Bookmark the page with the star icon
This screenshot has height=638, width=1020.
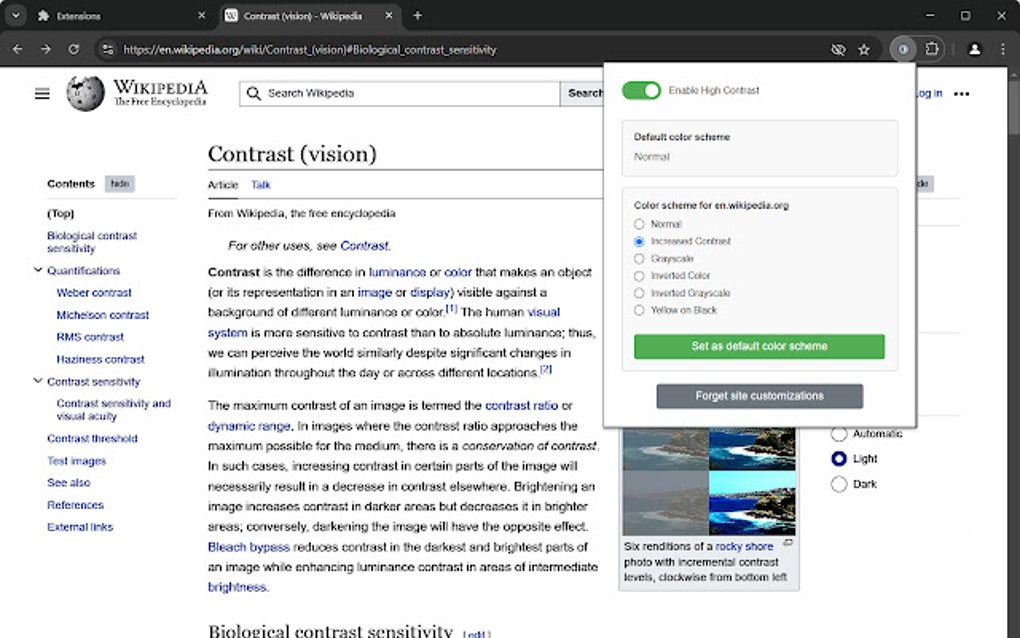pyautogui.click(x=864, y=48)
